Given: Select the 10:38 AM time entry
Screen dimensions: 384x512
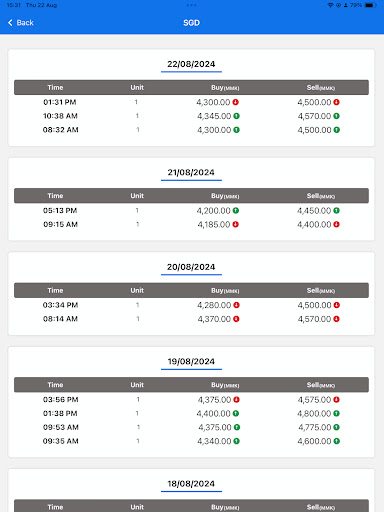Looking at the screenshot, I should coord(60,116).
